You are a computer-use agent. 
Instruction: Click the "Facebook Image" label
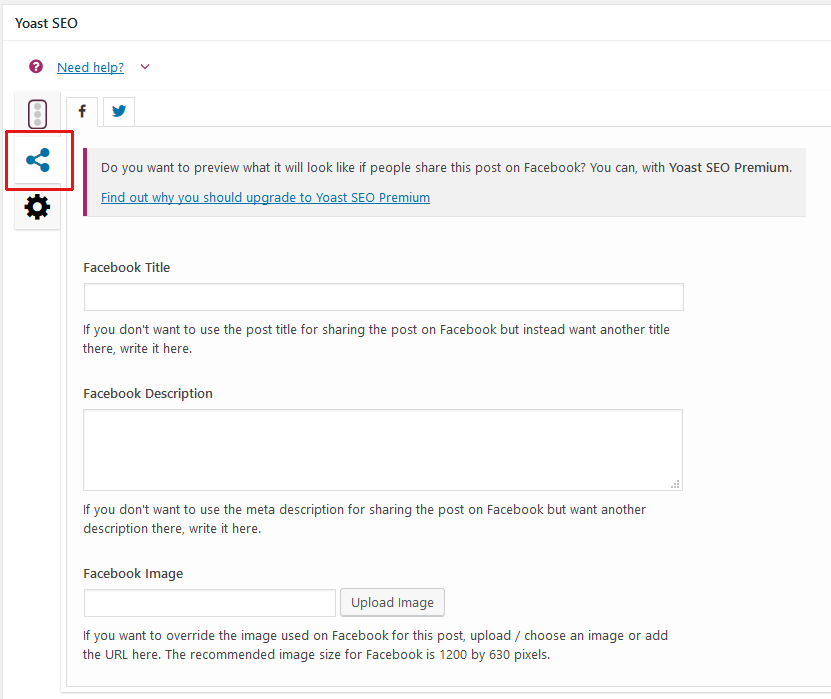(x=133, y=573)
